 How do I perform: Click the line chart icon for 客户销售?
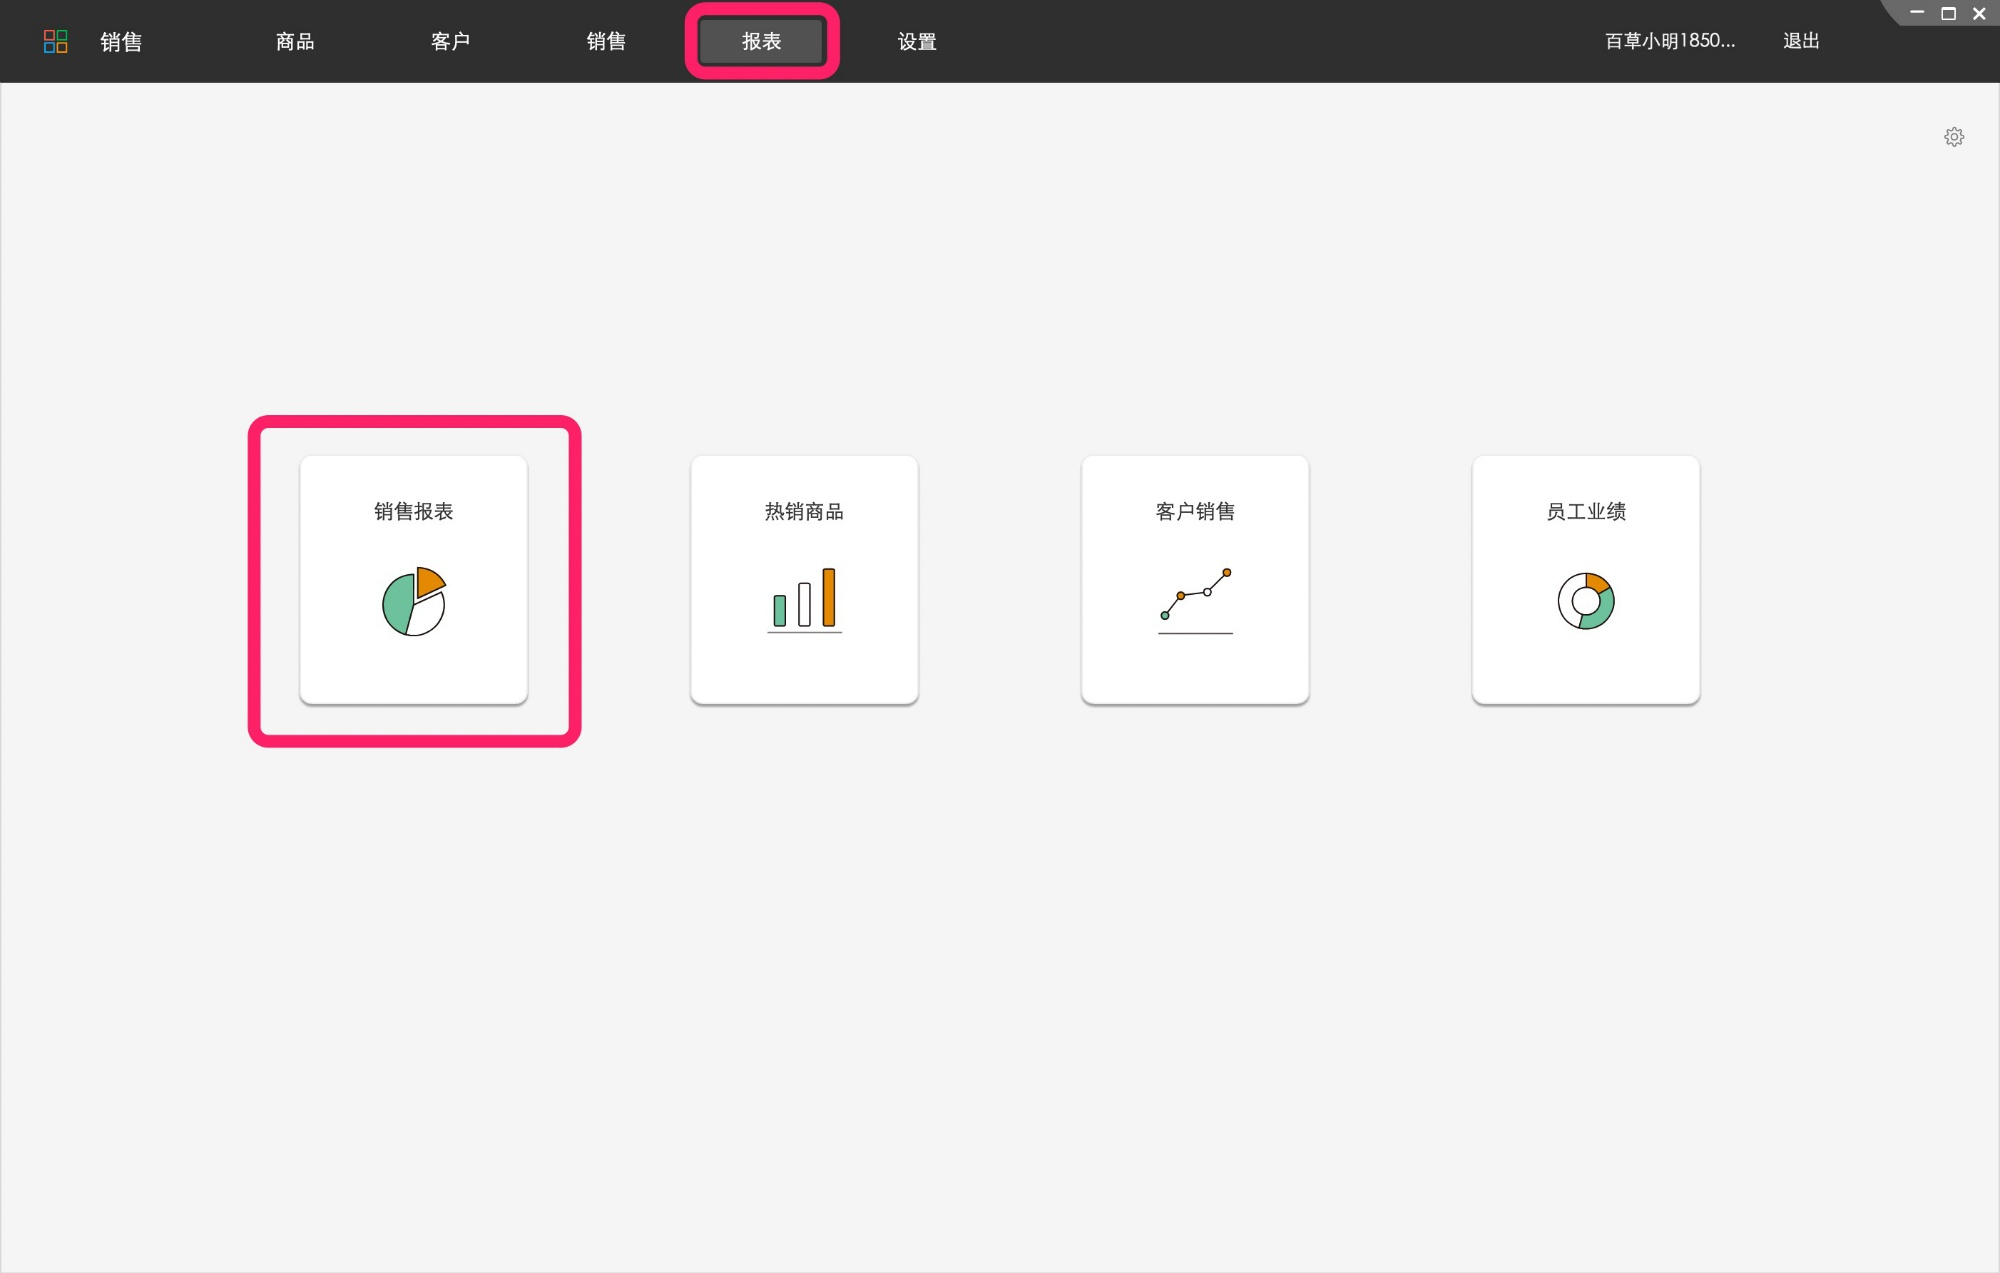pyautogui.click(x=1195, y=600)
